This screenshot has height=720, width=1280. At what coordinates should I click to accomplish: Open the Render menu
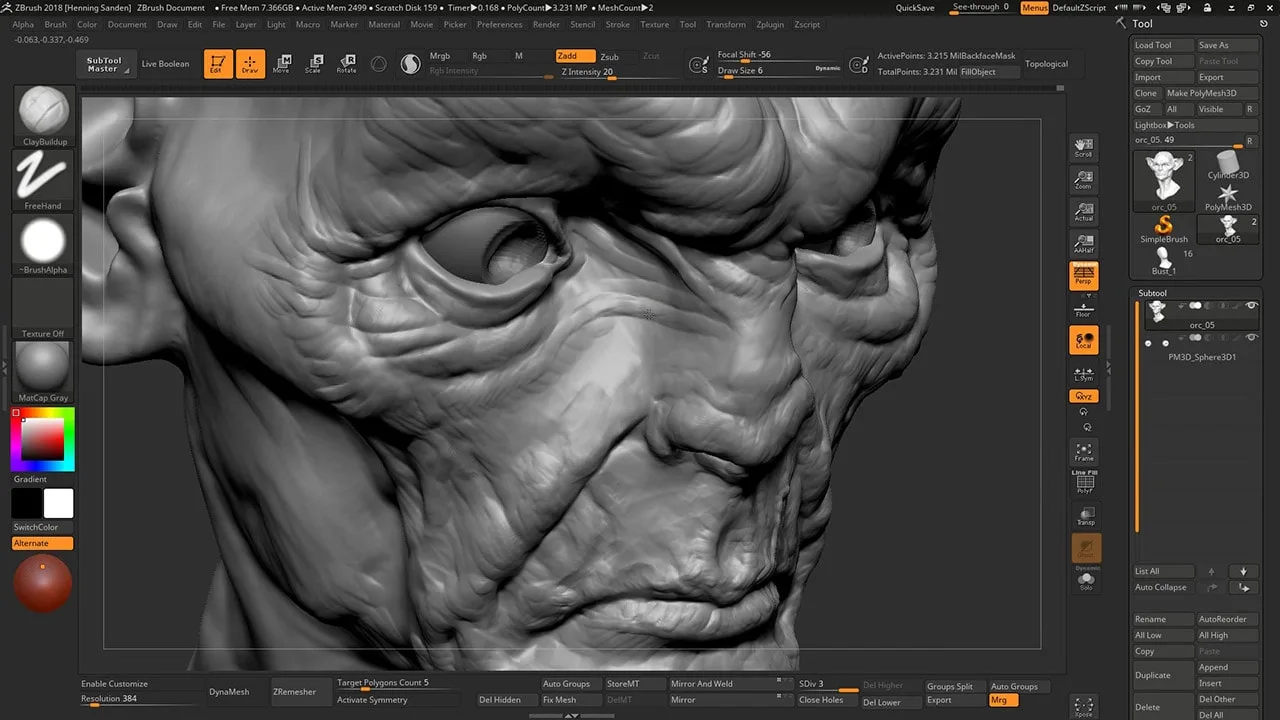pyautogui.click(x=546, y=25)
